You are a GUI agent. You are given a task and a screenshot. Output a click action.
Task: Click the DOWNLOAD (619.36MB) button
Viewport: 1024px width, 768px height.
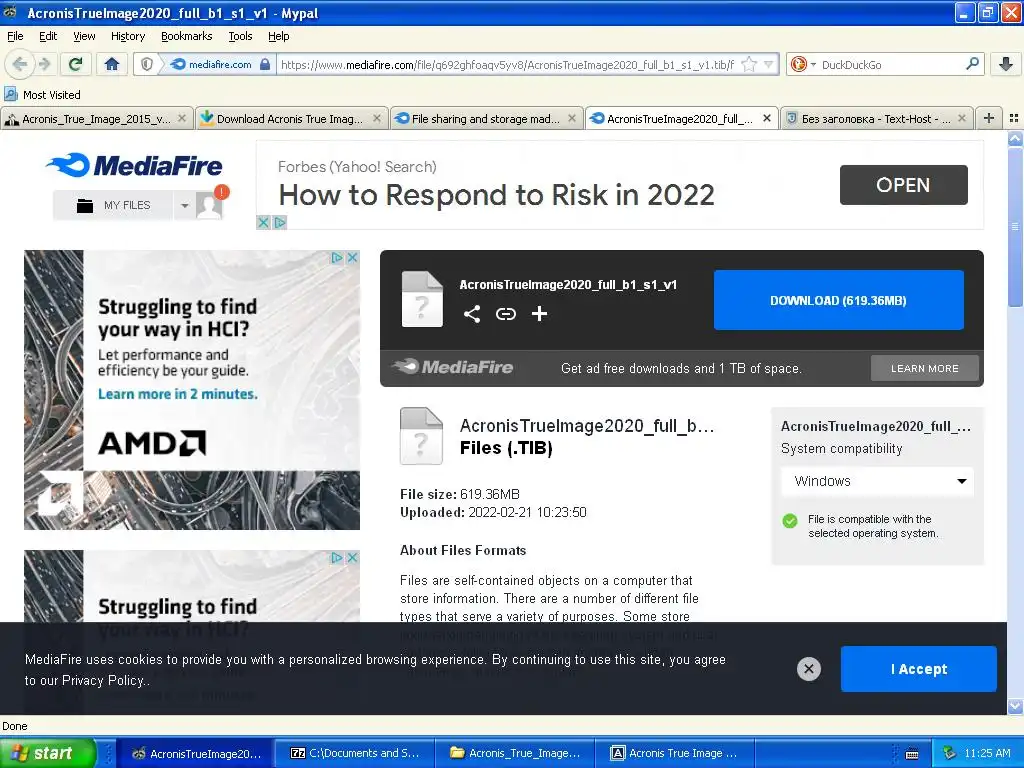[x=839, y=300]
